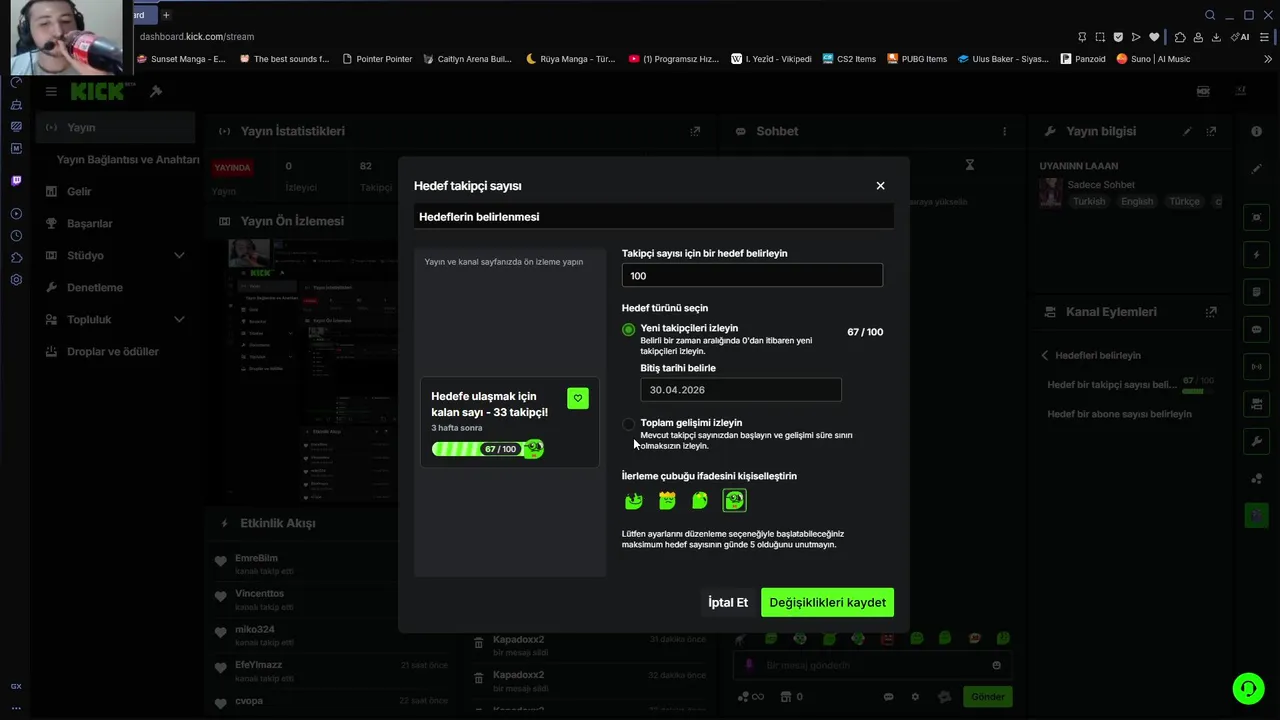This screenshot has height=720, width=1280.
Task: Click EmreBilm in the activity feed
Action: coord(256,558)
